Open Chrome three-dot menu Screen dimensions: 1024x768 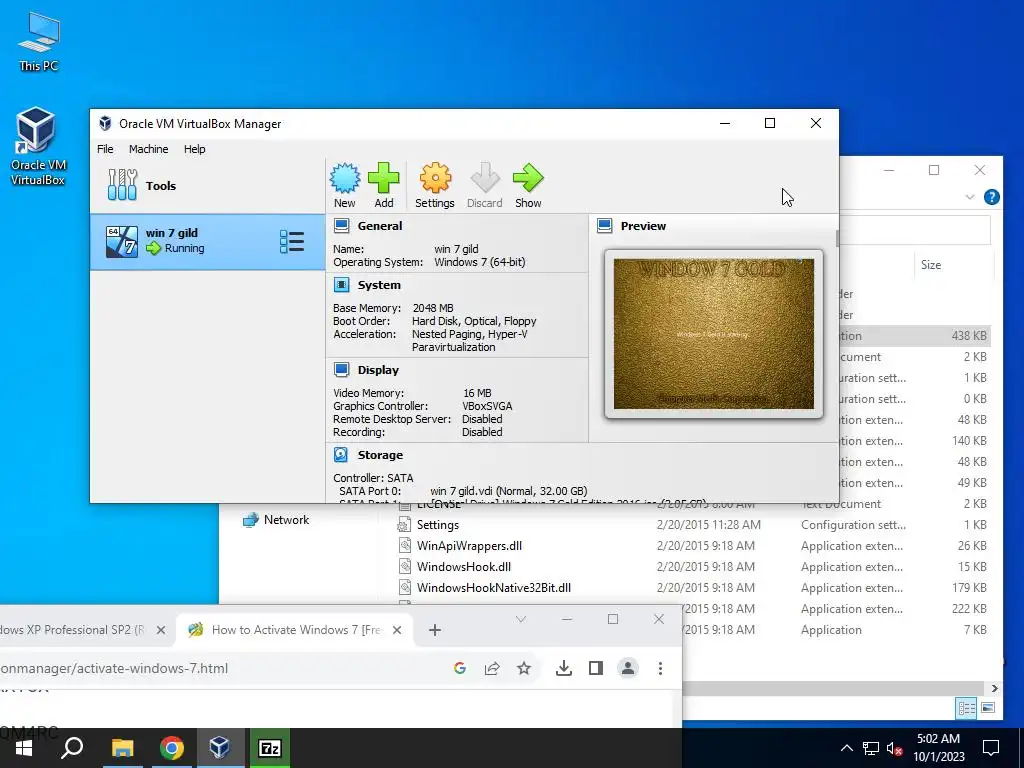click(660, 668)
